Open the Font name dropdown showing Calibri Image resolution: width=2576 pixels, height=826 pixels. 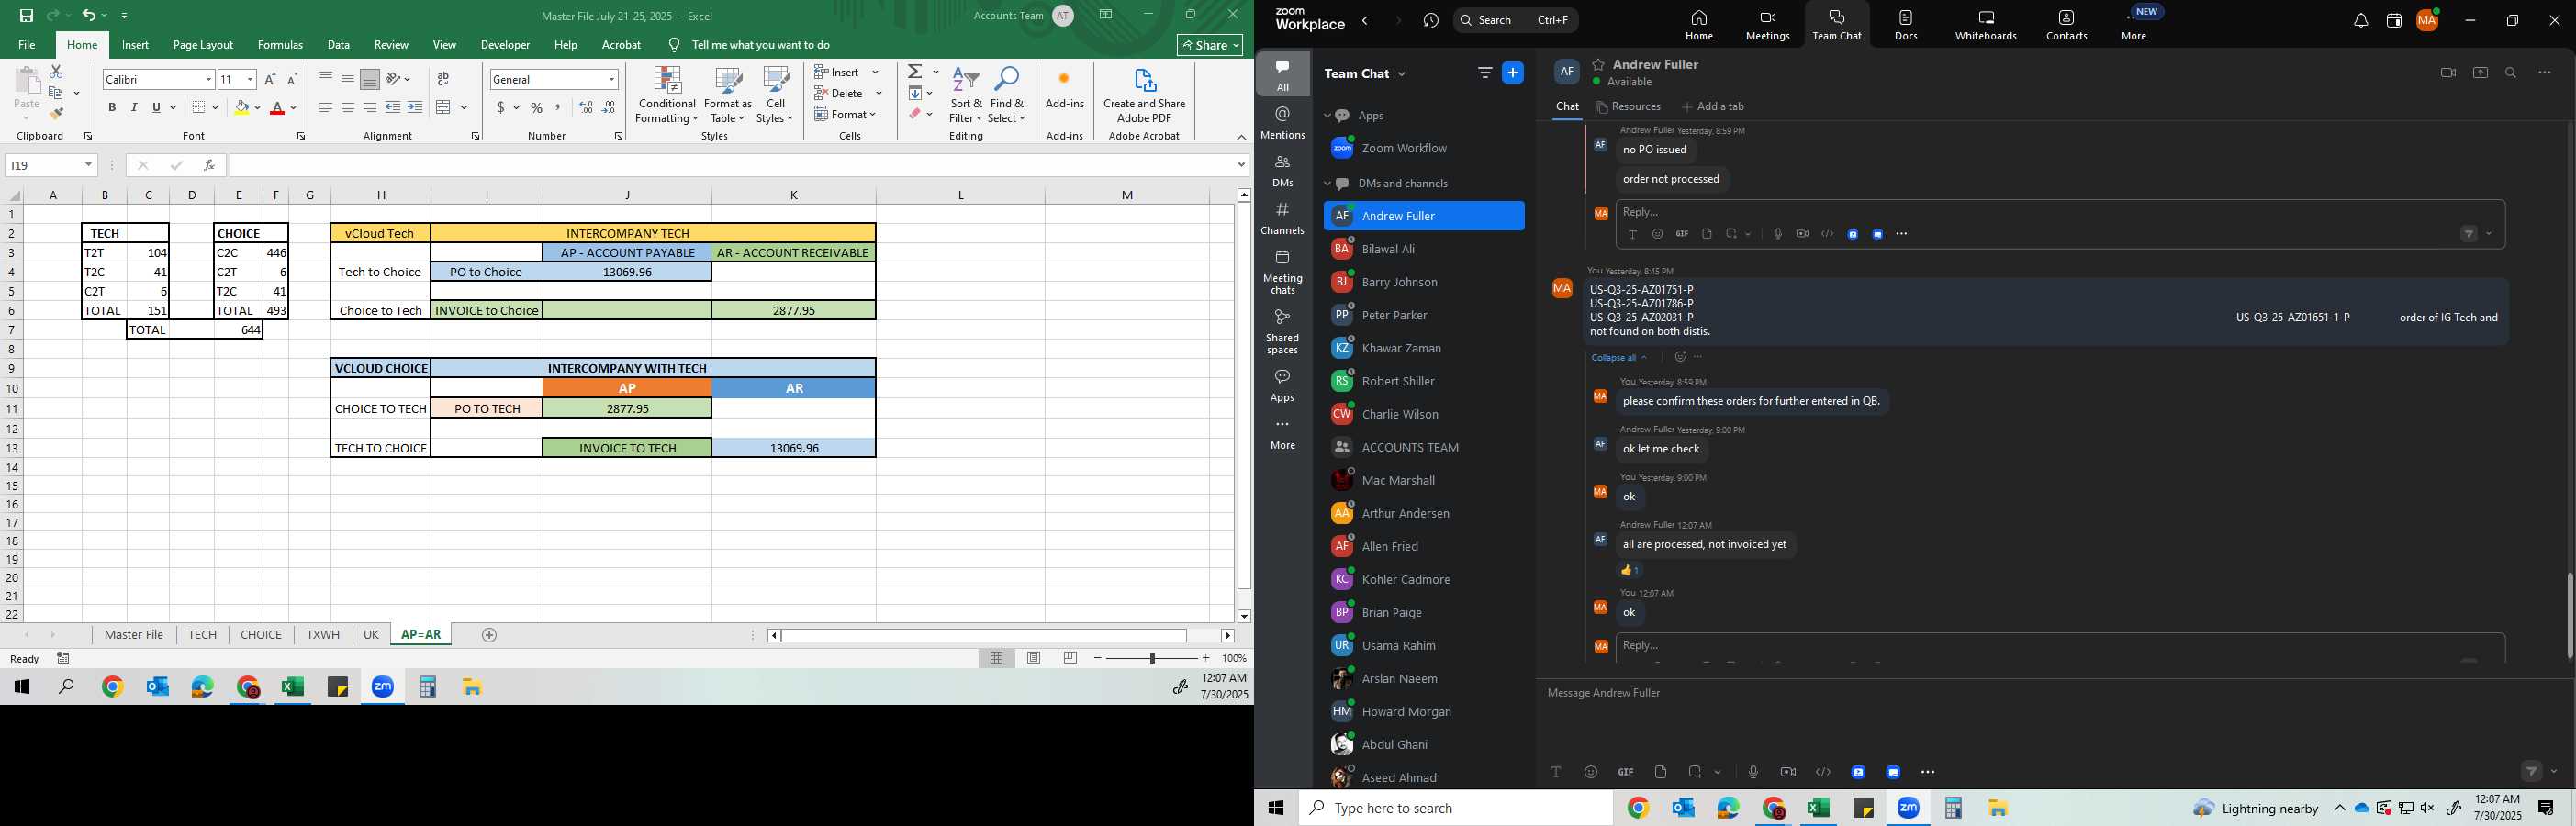(x=208, y=79)
